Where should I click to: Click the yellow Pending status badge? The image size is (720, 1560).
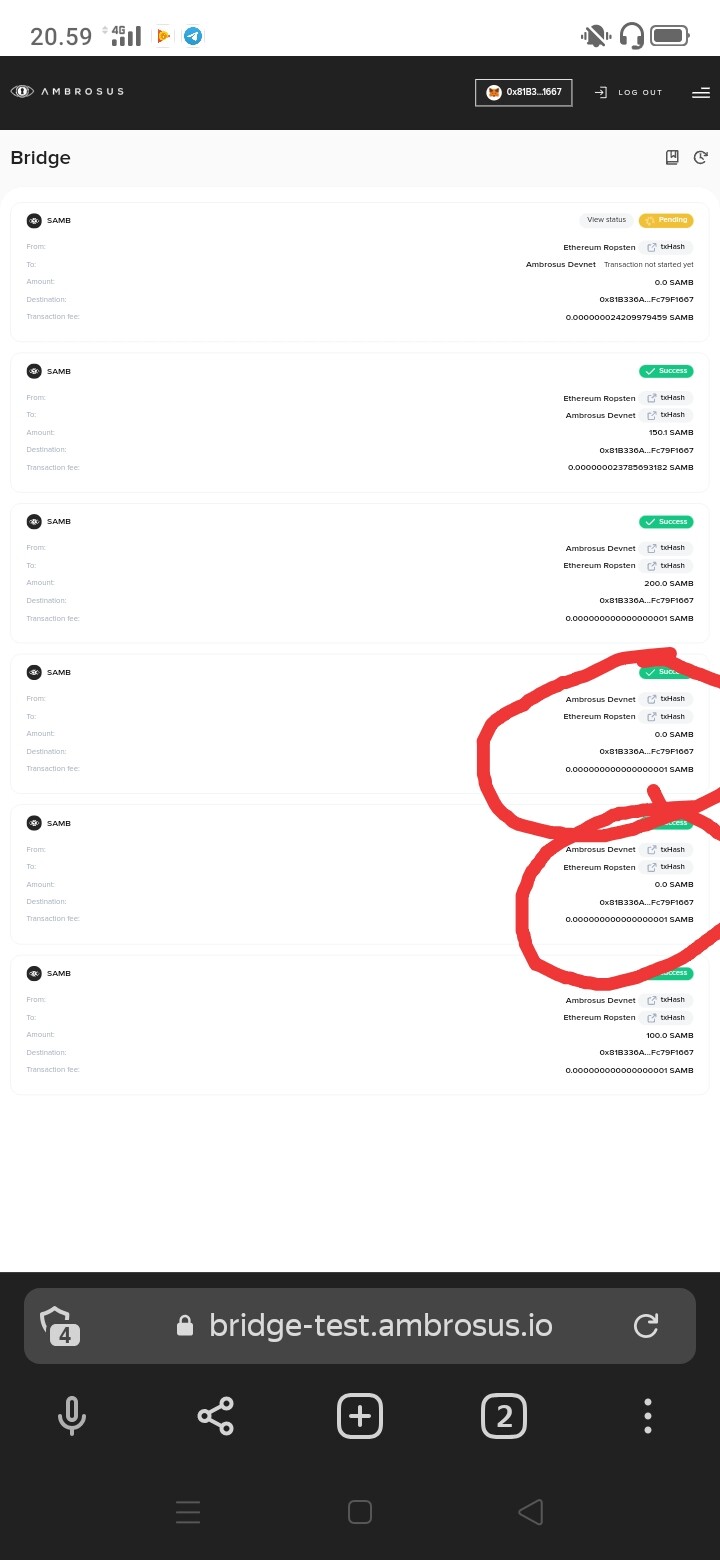(666, 220)
